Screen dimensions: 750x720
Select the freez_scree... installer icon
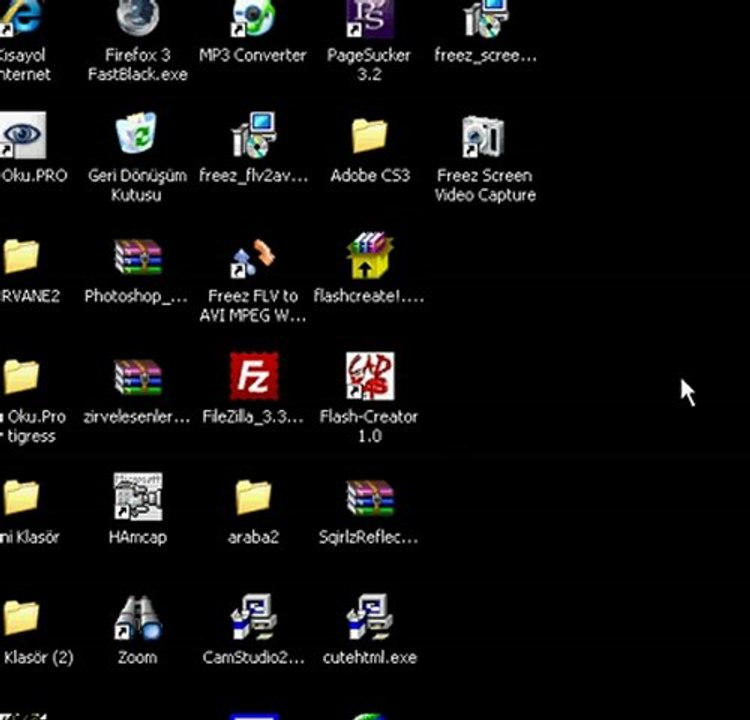[485, 18]
